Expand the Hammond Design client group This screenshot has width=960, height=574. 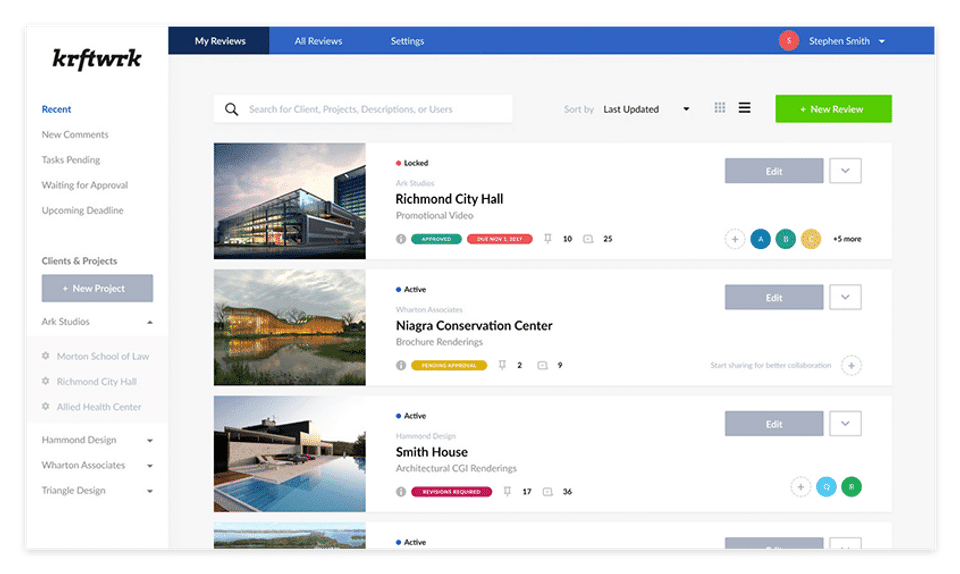click(150, 440)
